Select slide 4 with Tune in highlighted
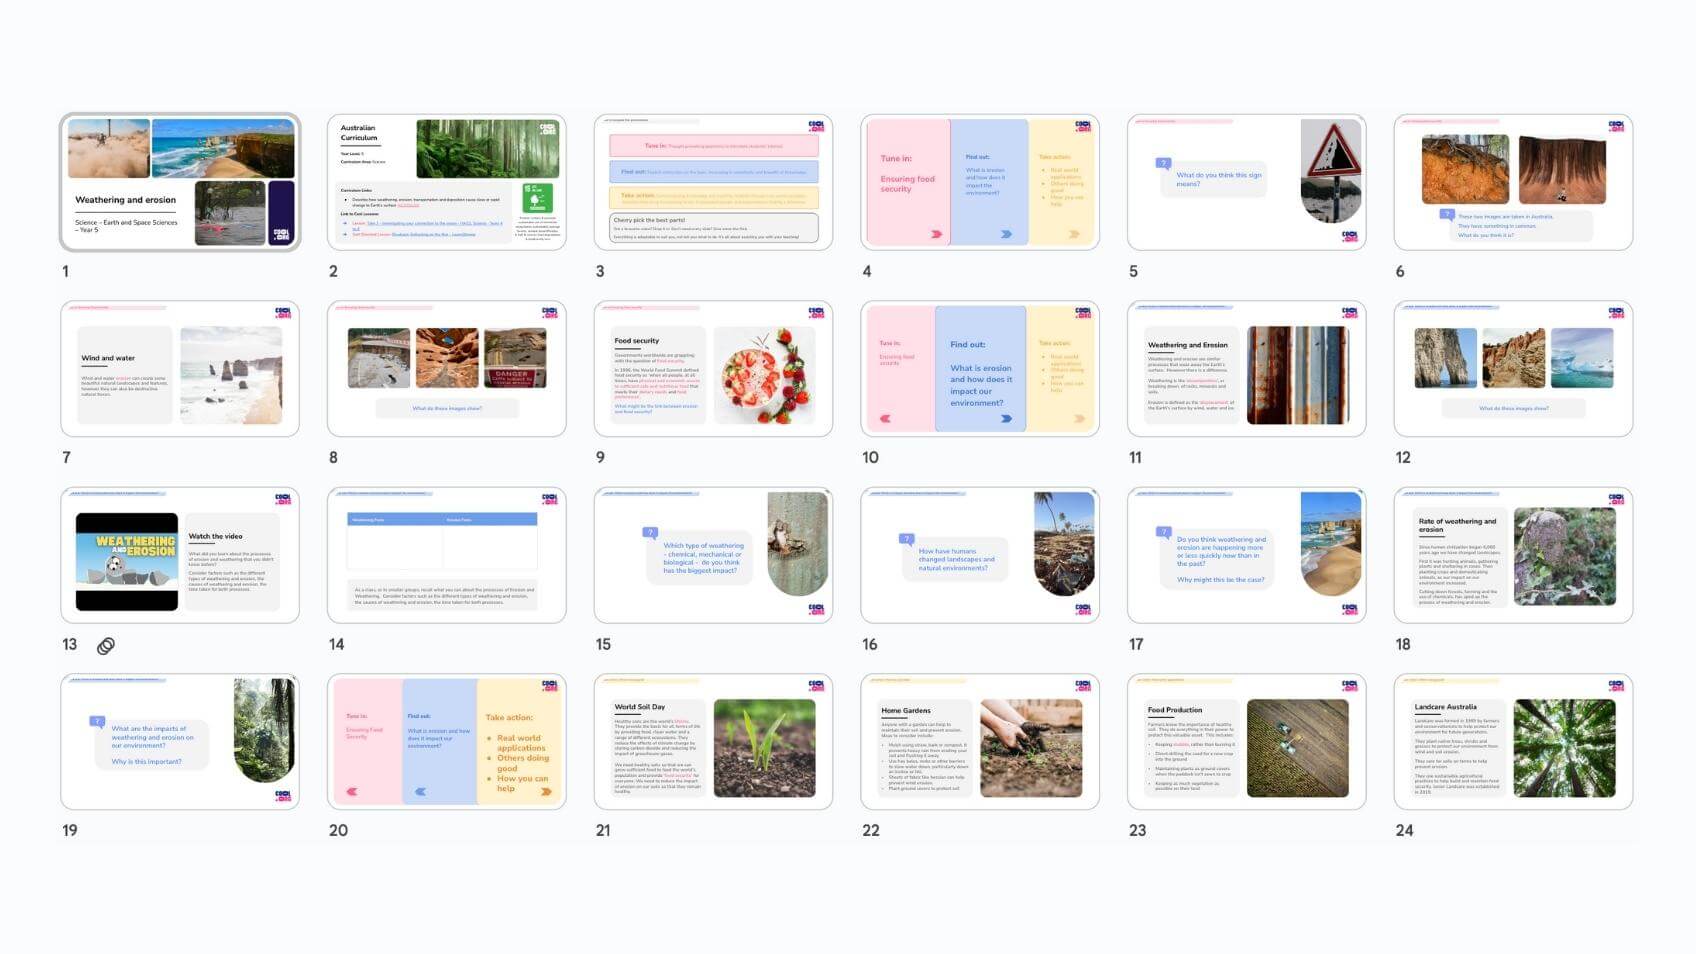Screen dimensions: 1696x954 tap(980, 182)
